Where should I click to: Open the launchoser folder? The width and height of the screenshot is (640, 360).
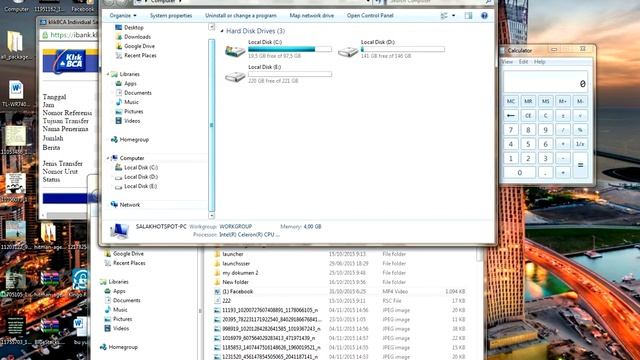pos(232,263)
